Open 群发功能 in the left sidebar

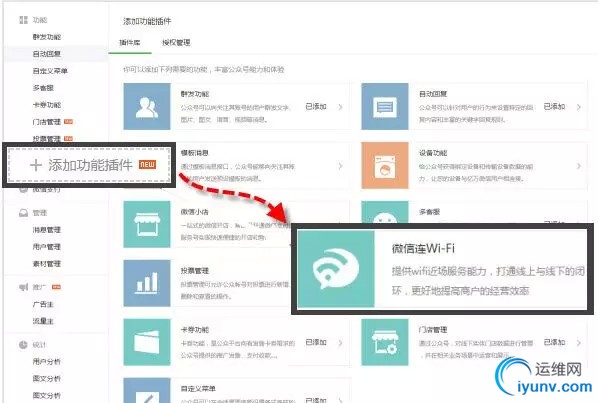pyautogui.click(x=47, y=37)
